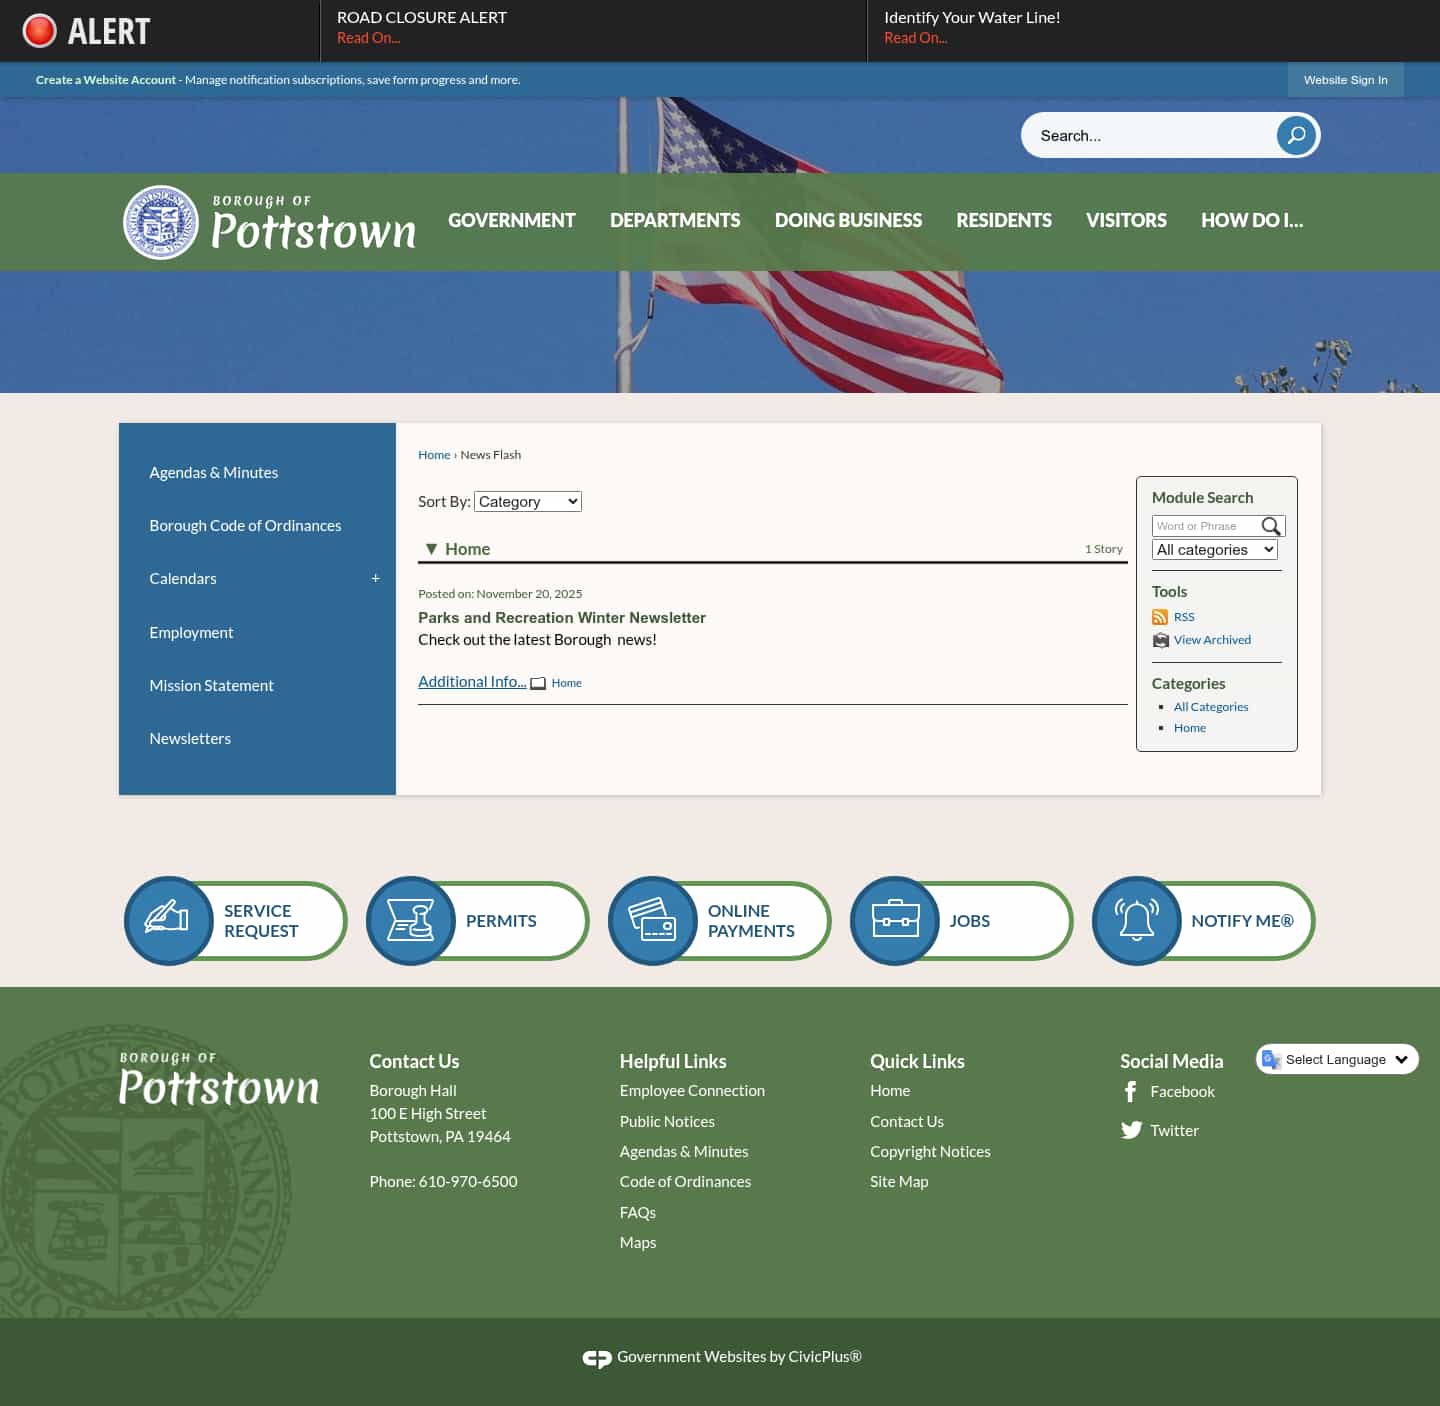Click the Permits scroll icon
This screenshot has height=1406, width=1440.
tap(411, 920)
